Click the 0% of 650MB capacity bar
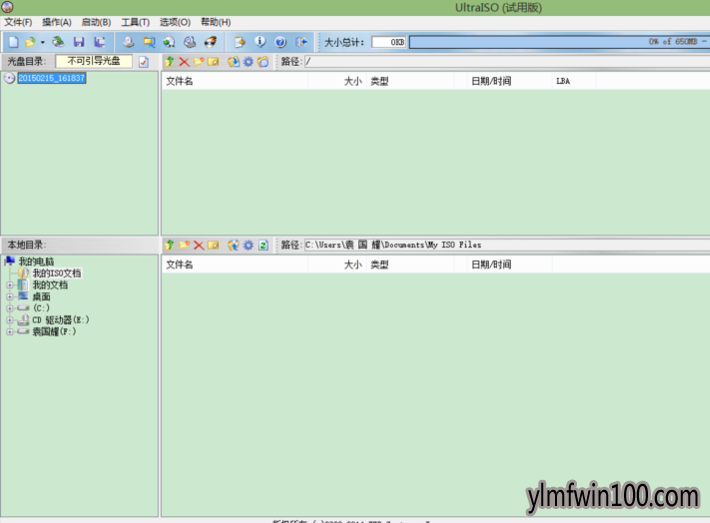This screenshot has height=523, width=710. (559, 42)
